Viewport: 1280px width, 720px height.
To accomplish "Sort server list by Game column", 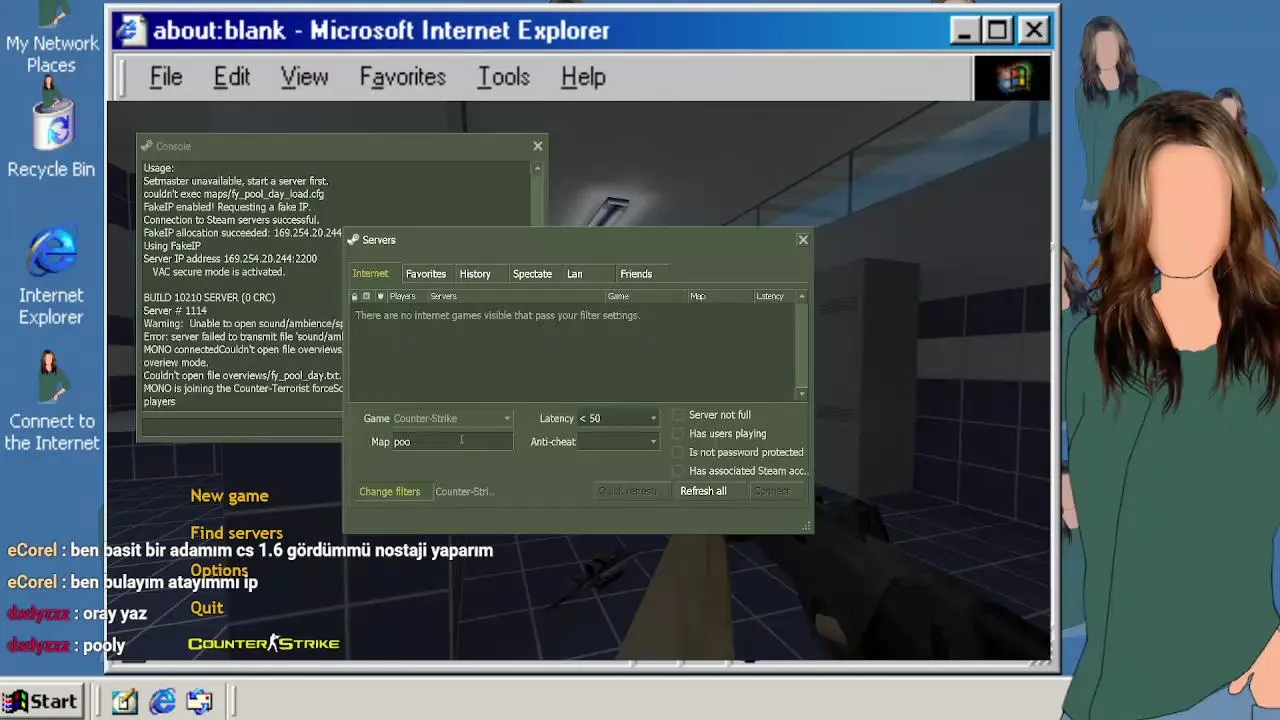I will coord(646,296).
